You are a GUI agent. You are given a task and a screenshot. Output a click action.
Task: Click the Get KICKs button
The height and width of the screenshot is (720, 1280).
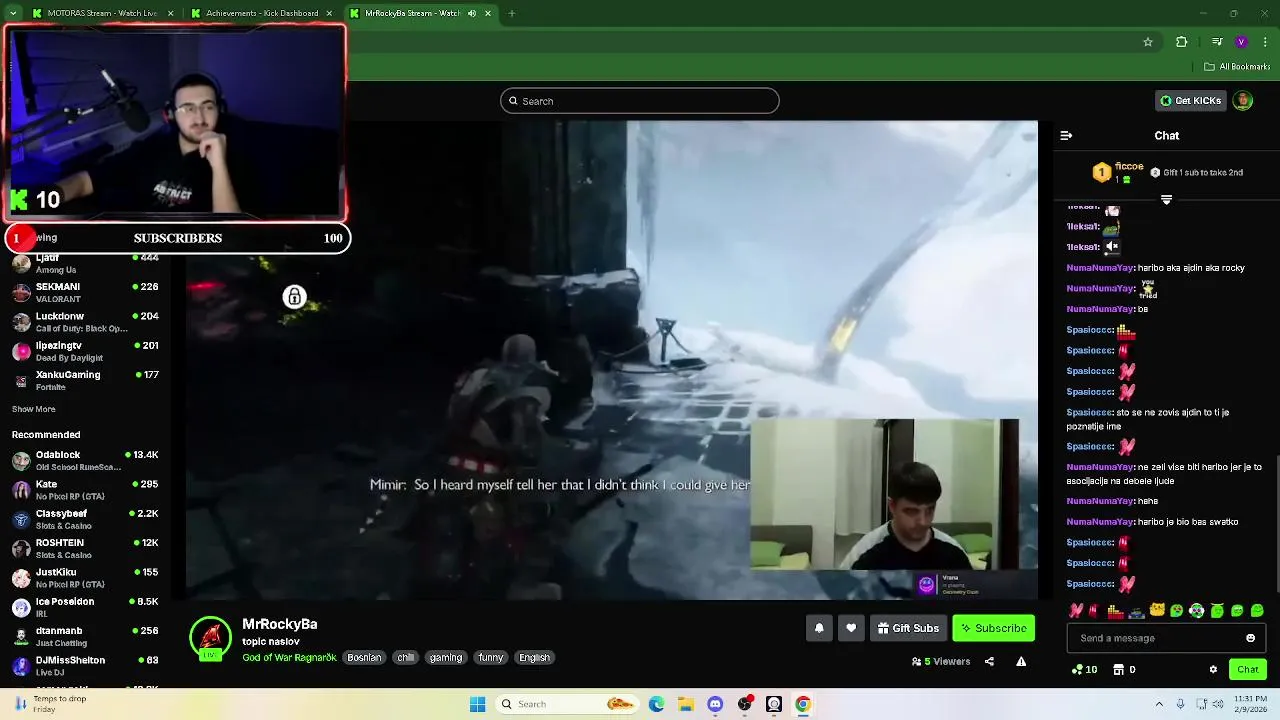tap(1190, 101)
